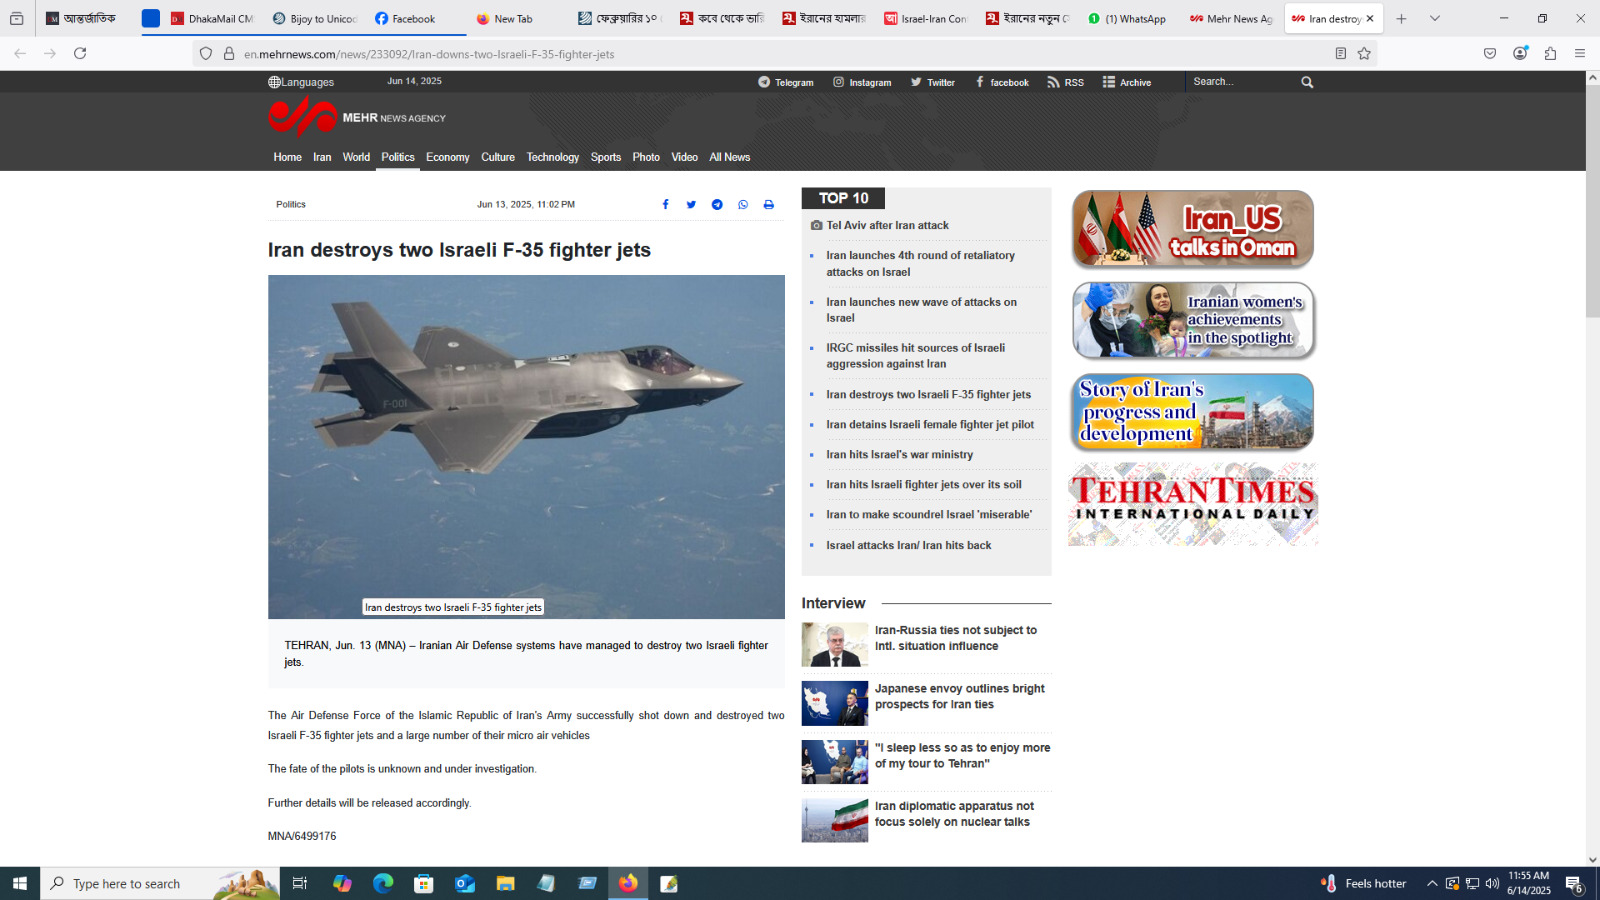Open the Languages selector
The width and height of the screenshot is (1600, 900).
point(301,82)
